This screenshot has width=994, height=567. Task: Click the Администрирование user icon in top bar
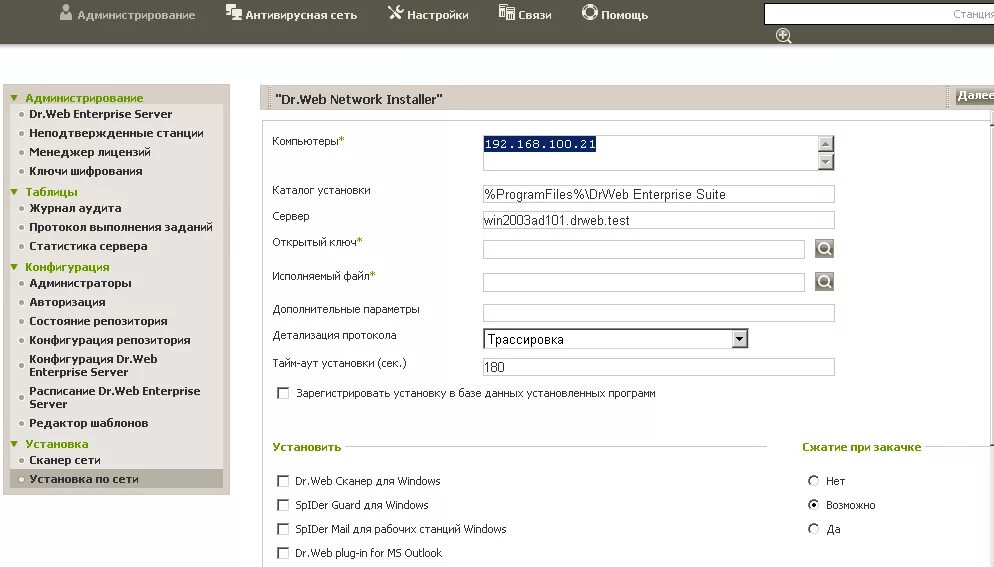(x=65, y=13)
